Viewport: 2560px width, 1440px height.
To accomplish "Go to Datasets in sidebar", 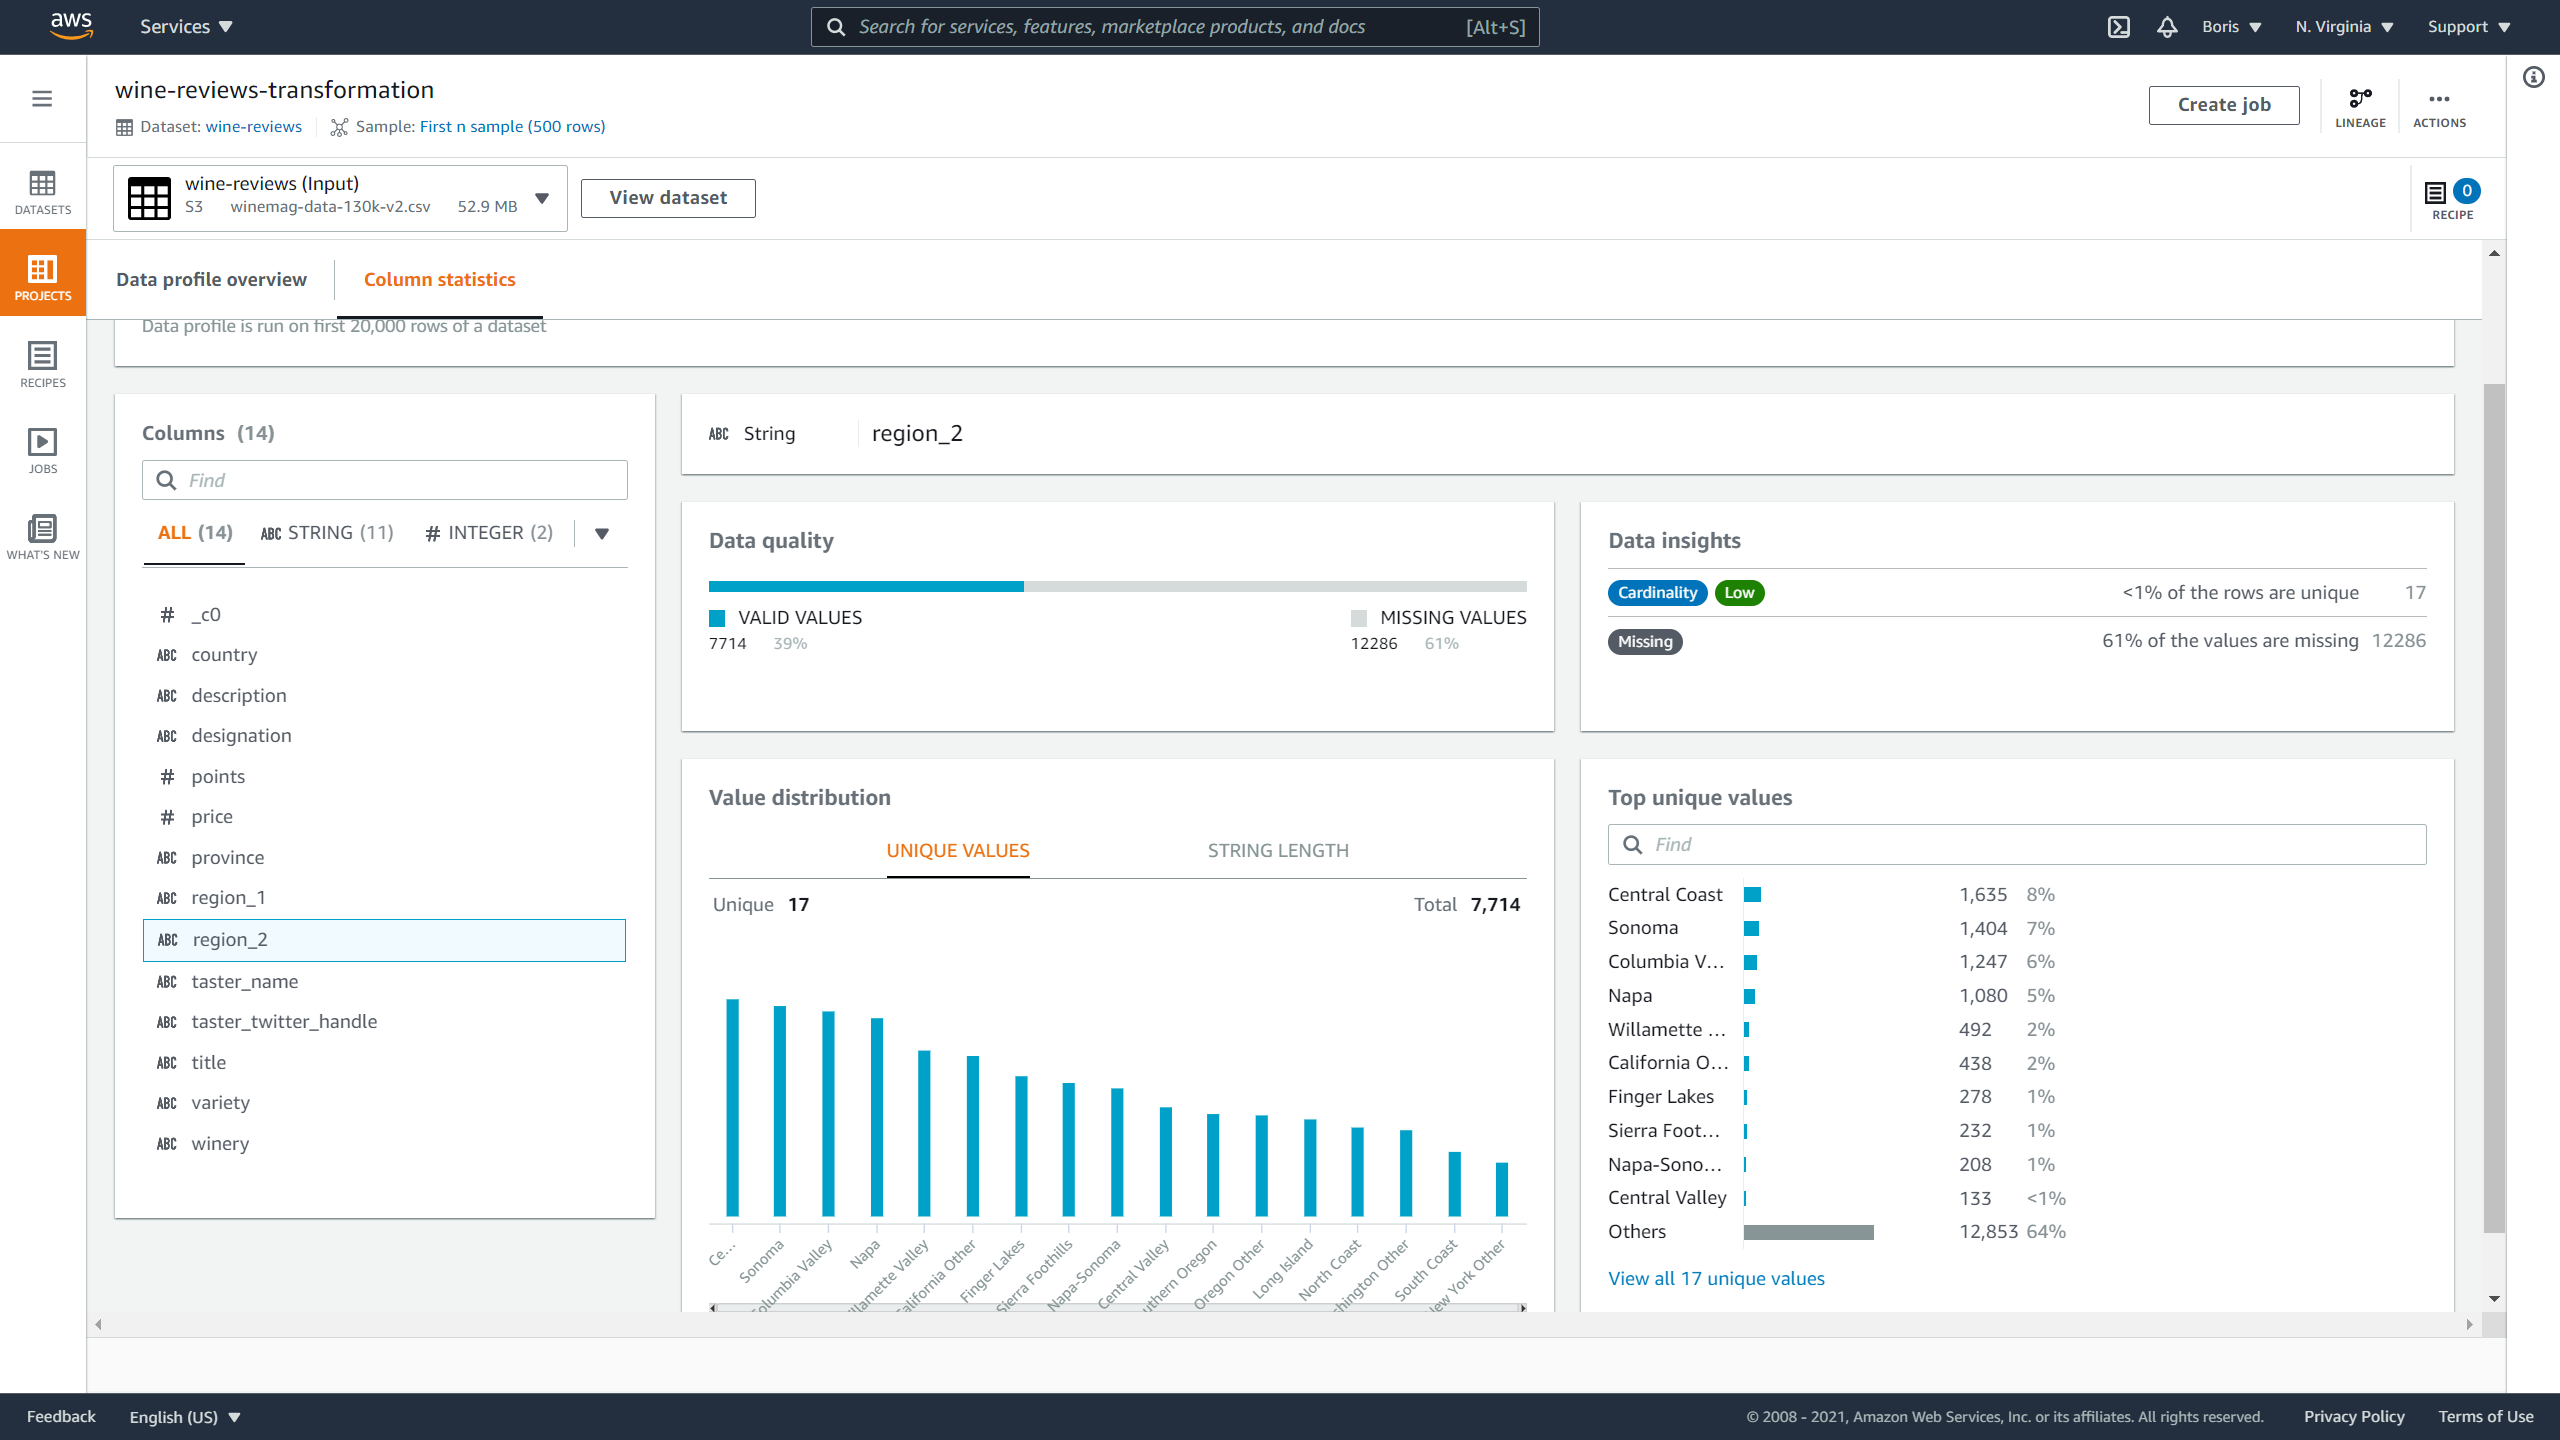I will (x=43, y=193).
